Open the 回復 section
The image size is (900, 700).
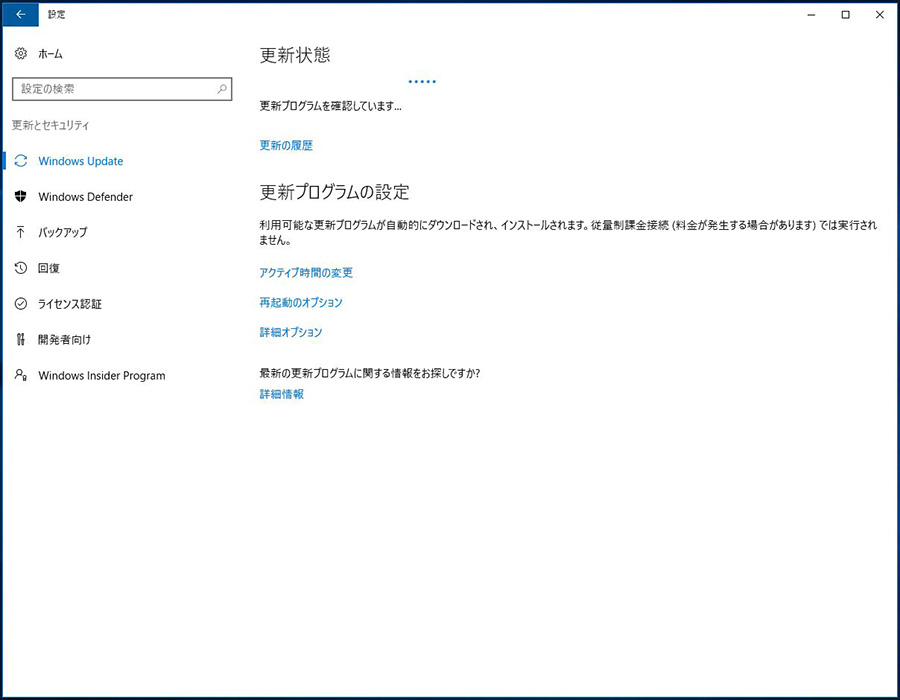[x=49, y=268]
